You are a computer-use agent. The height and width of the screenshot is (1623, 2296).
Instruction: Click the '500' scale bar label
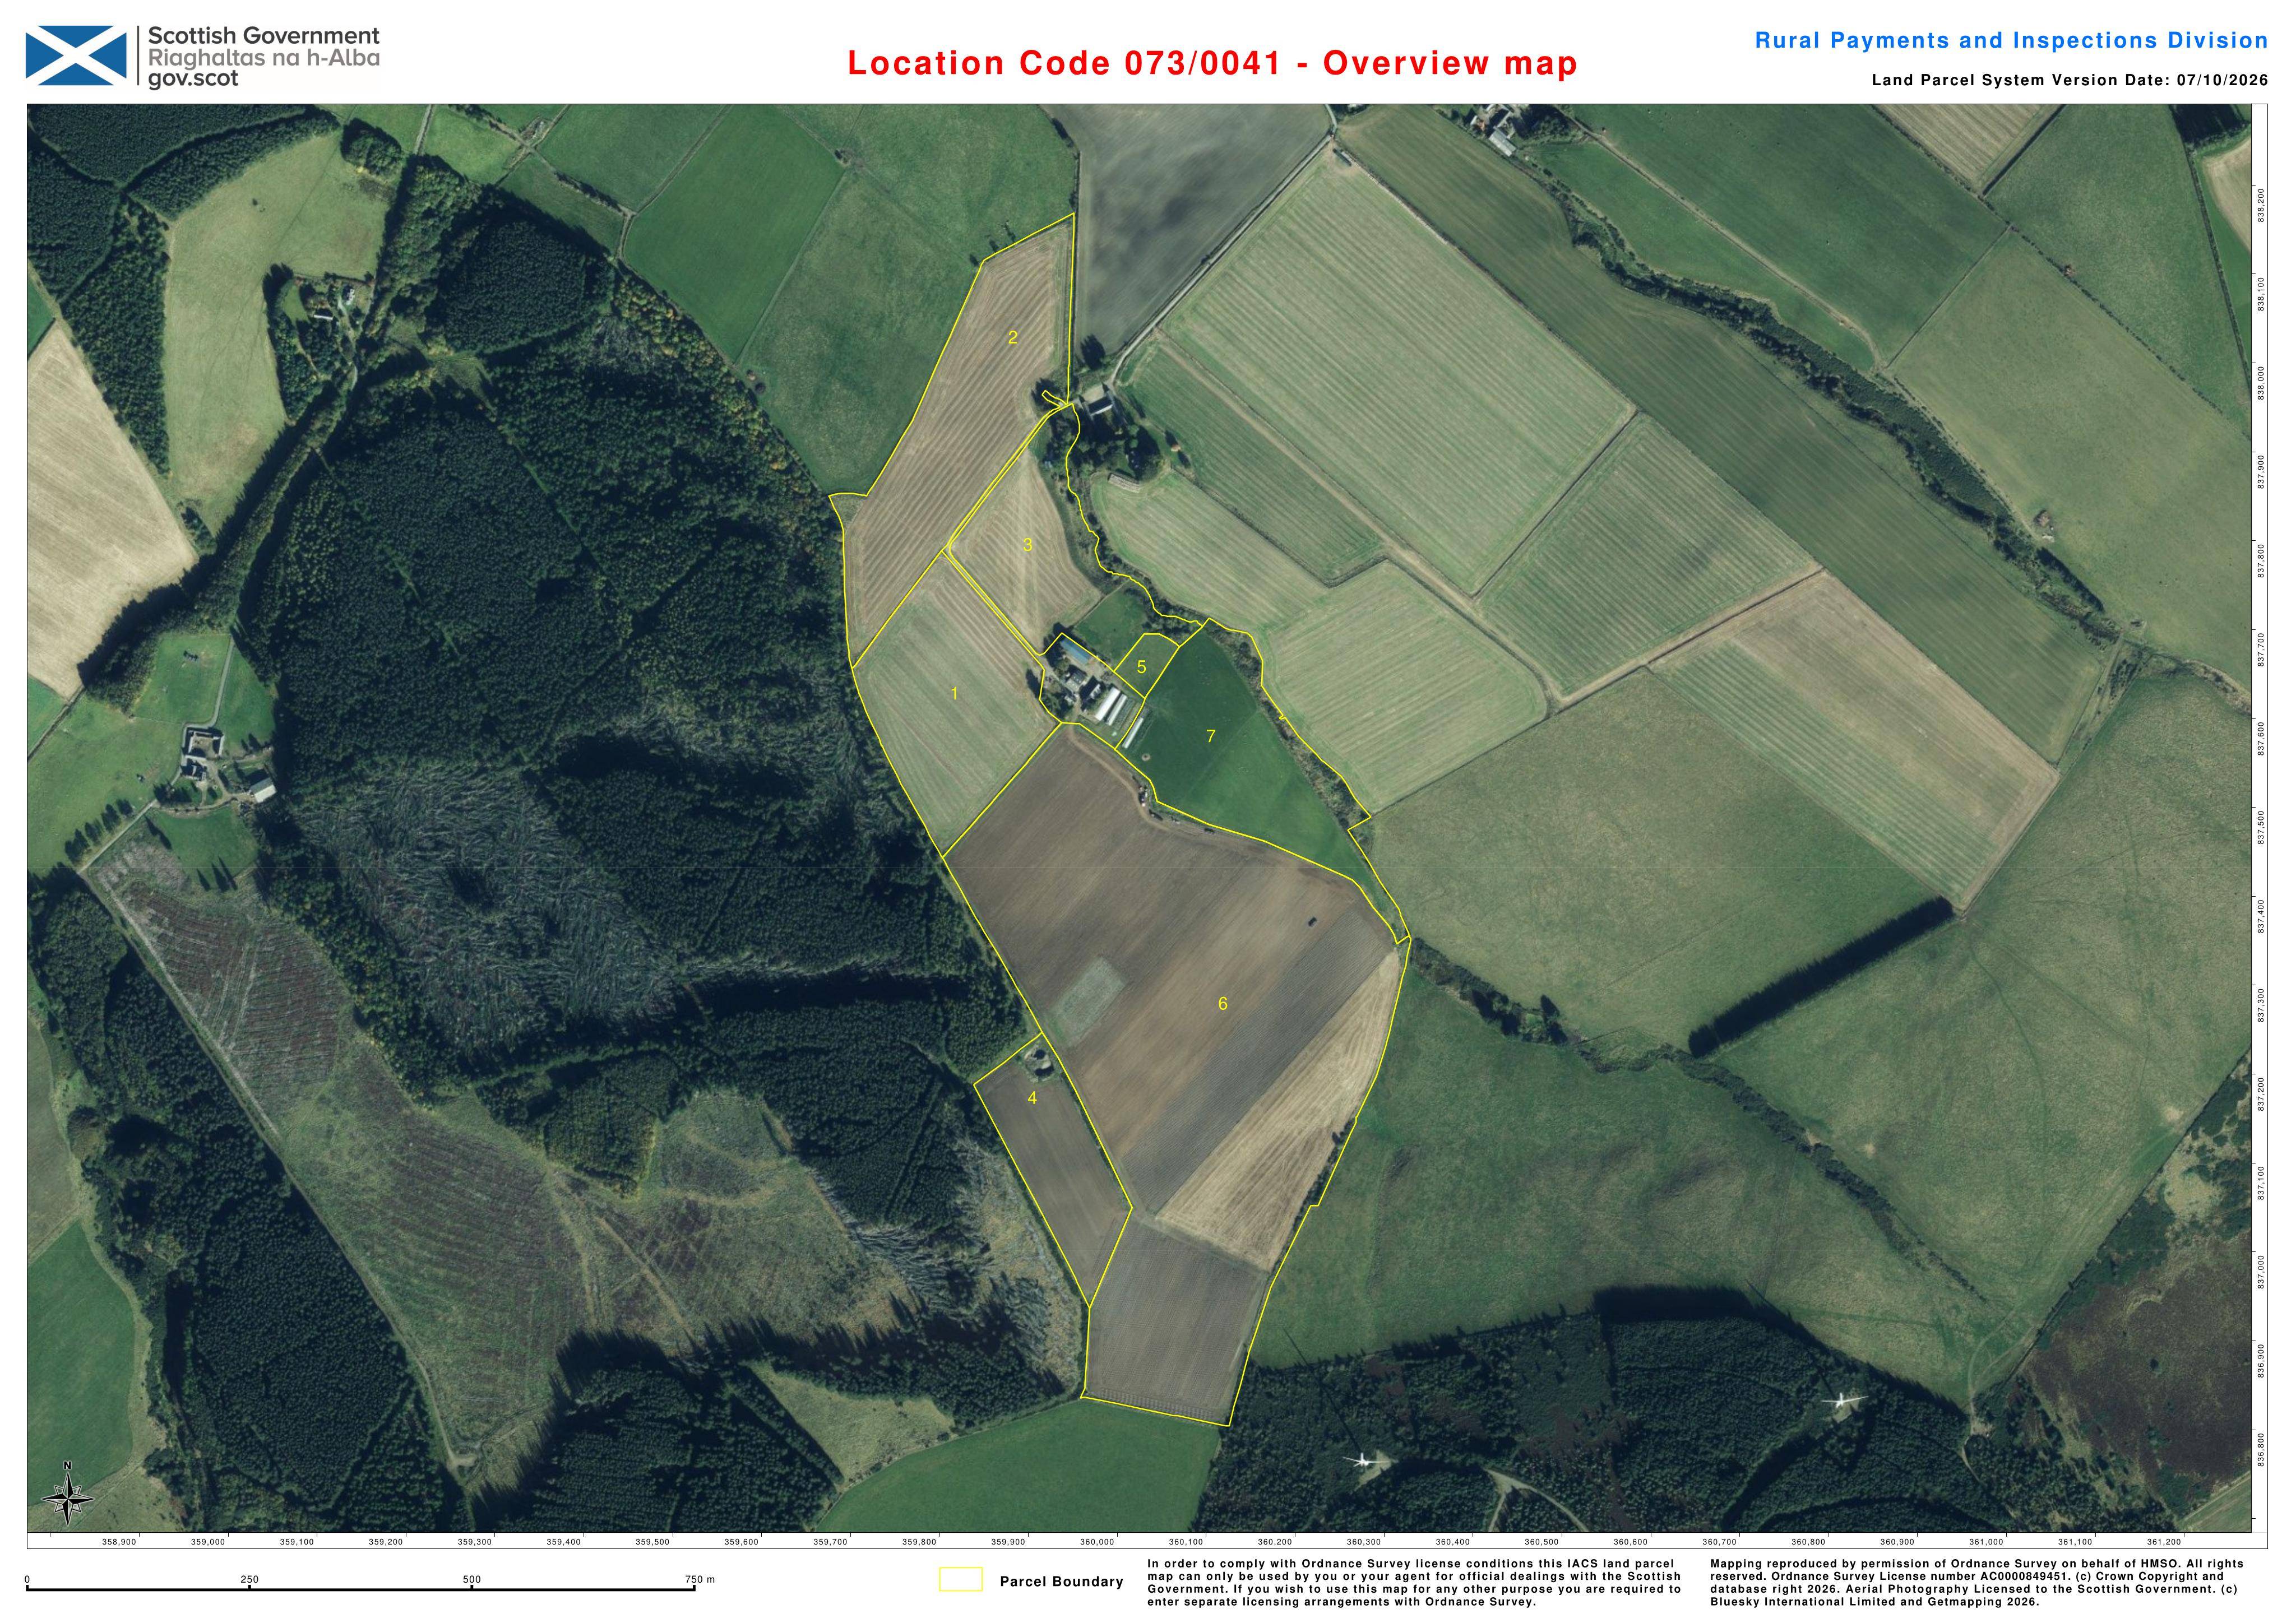tap(472, 1580)
